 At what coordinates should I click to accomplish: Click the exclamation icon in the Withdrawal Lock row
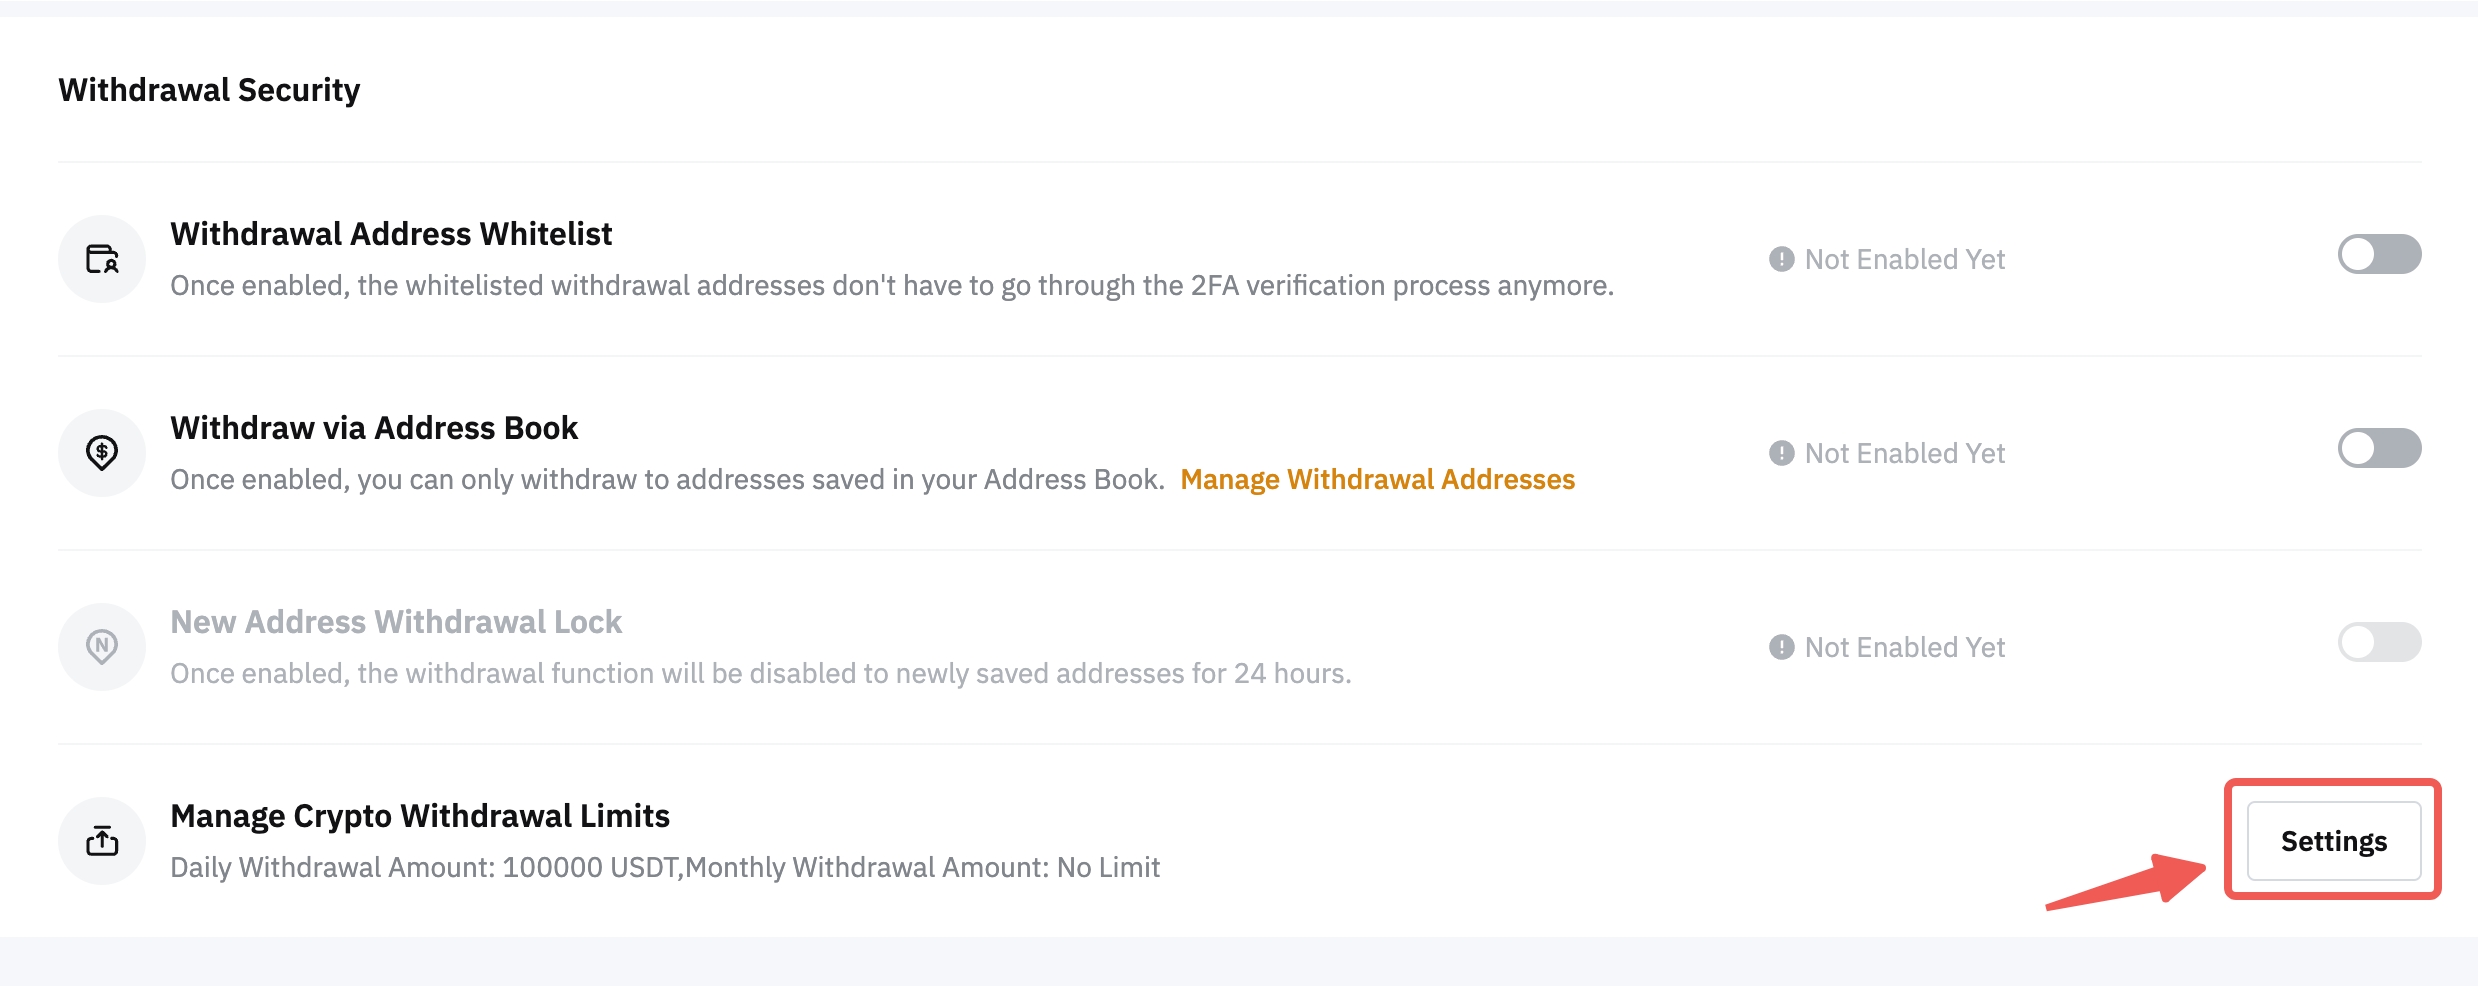click(1781, 647)
